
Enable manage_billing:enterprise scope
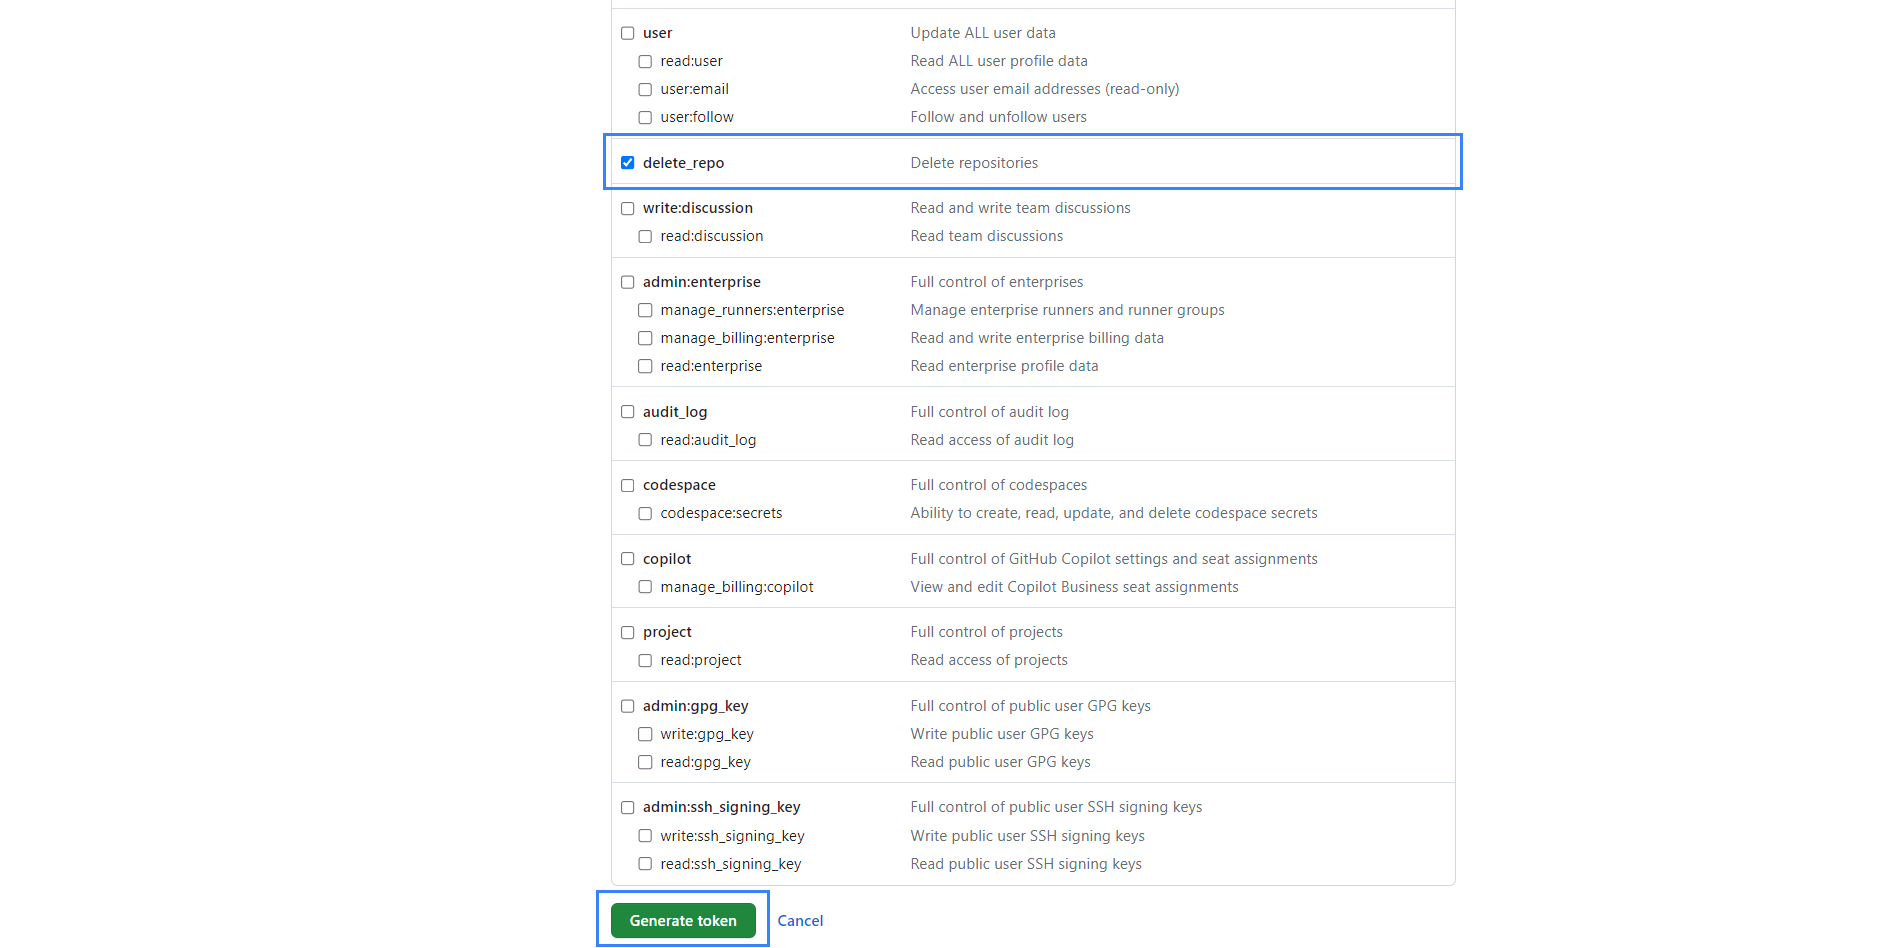click(x=645, y=338)
